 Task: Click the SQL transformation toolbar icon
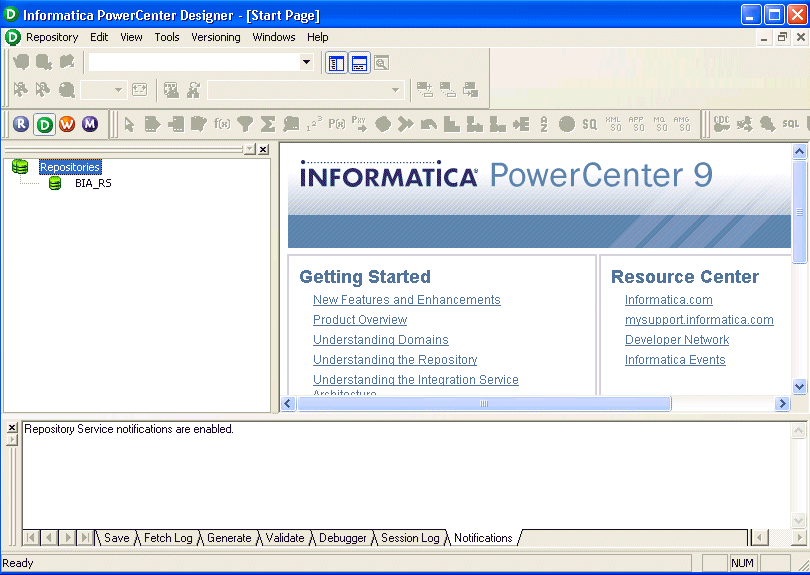point(790,124)
